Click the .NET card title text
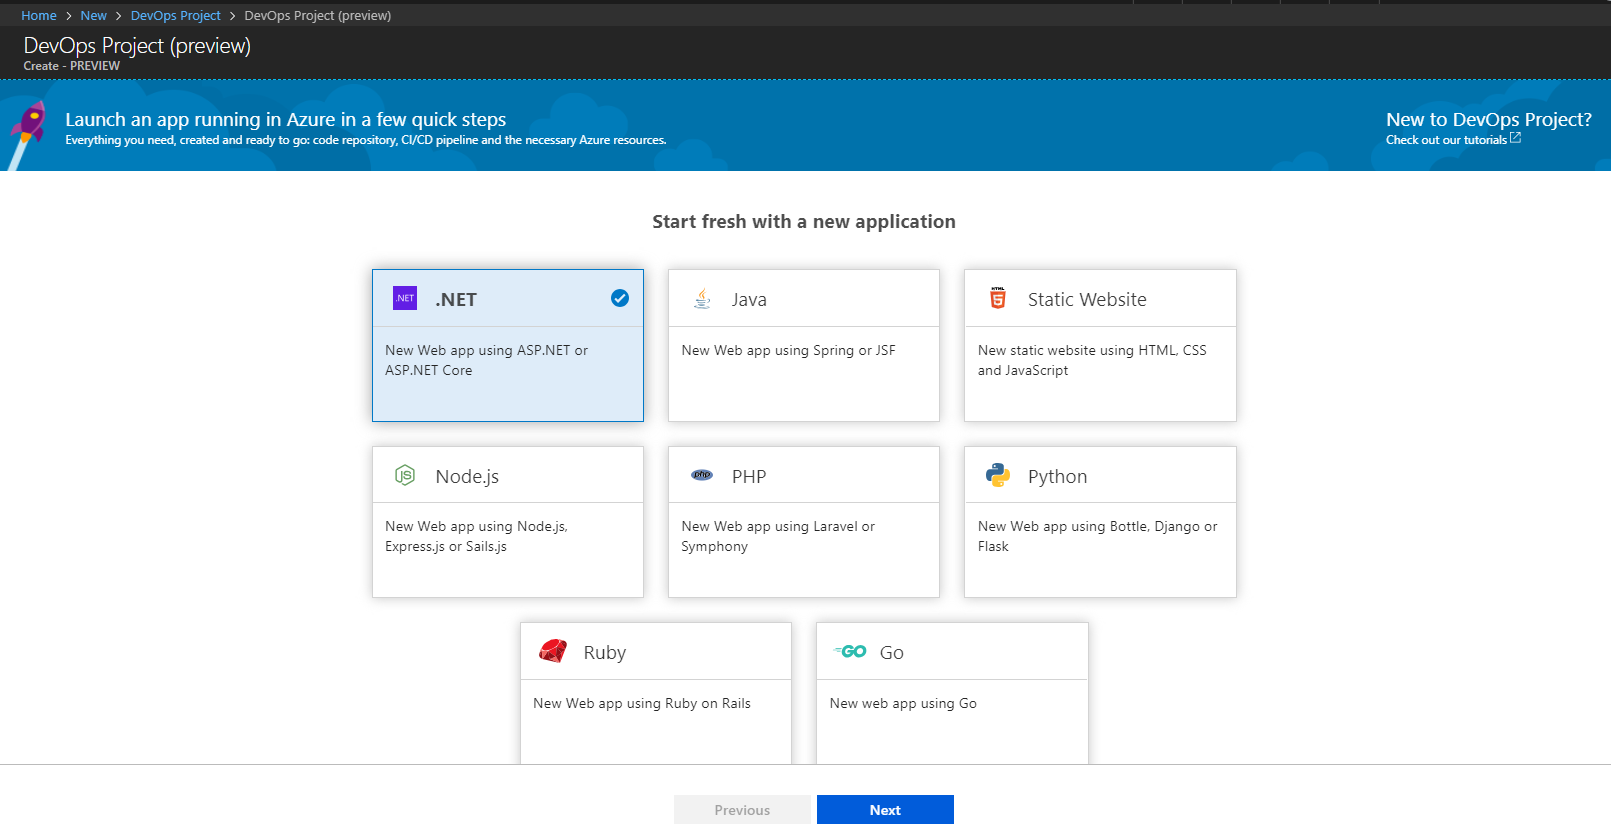The width and height of the screenshot is (1611, 840). [x=456, y=299]
